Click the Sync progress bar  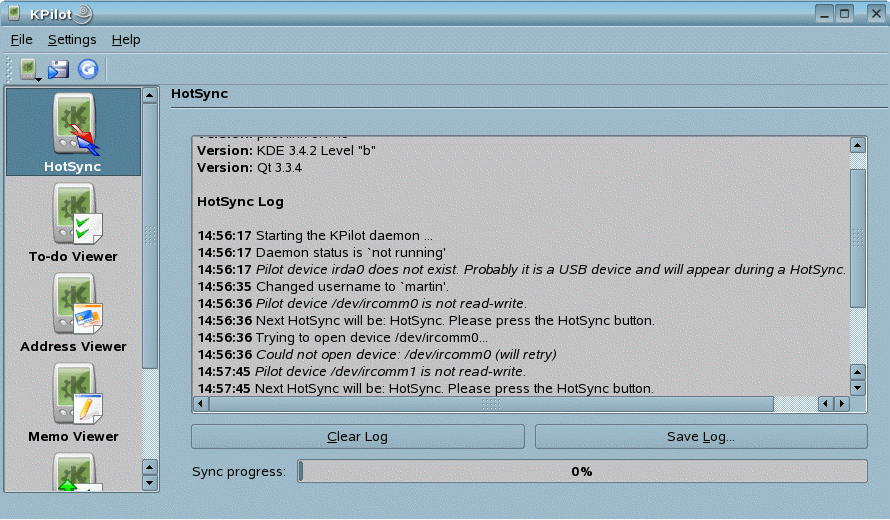(582, 471)
